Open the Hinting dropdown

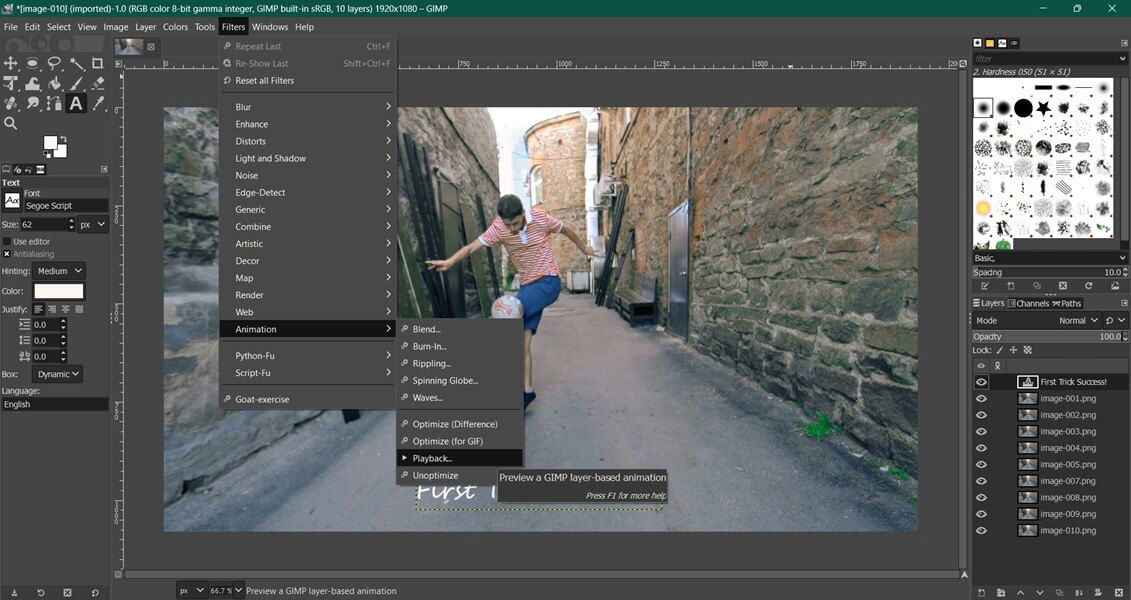57,270
